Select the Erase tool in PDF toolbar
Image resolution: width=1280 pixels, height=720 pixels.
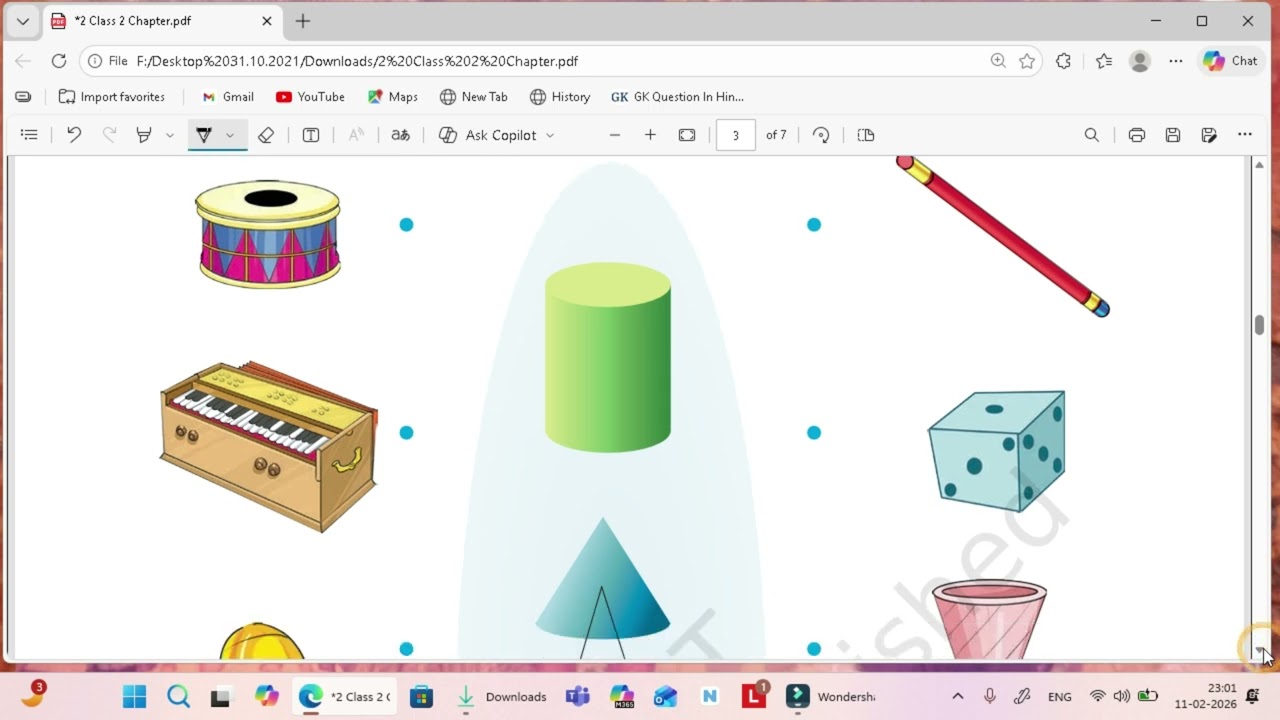[x=266, y=135]
